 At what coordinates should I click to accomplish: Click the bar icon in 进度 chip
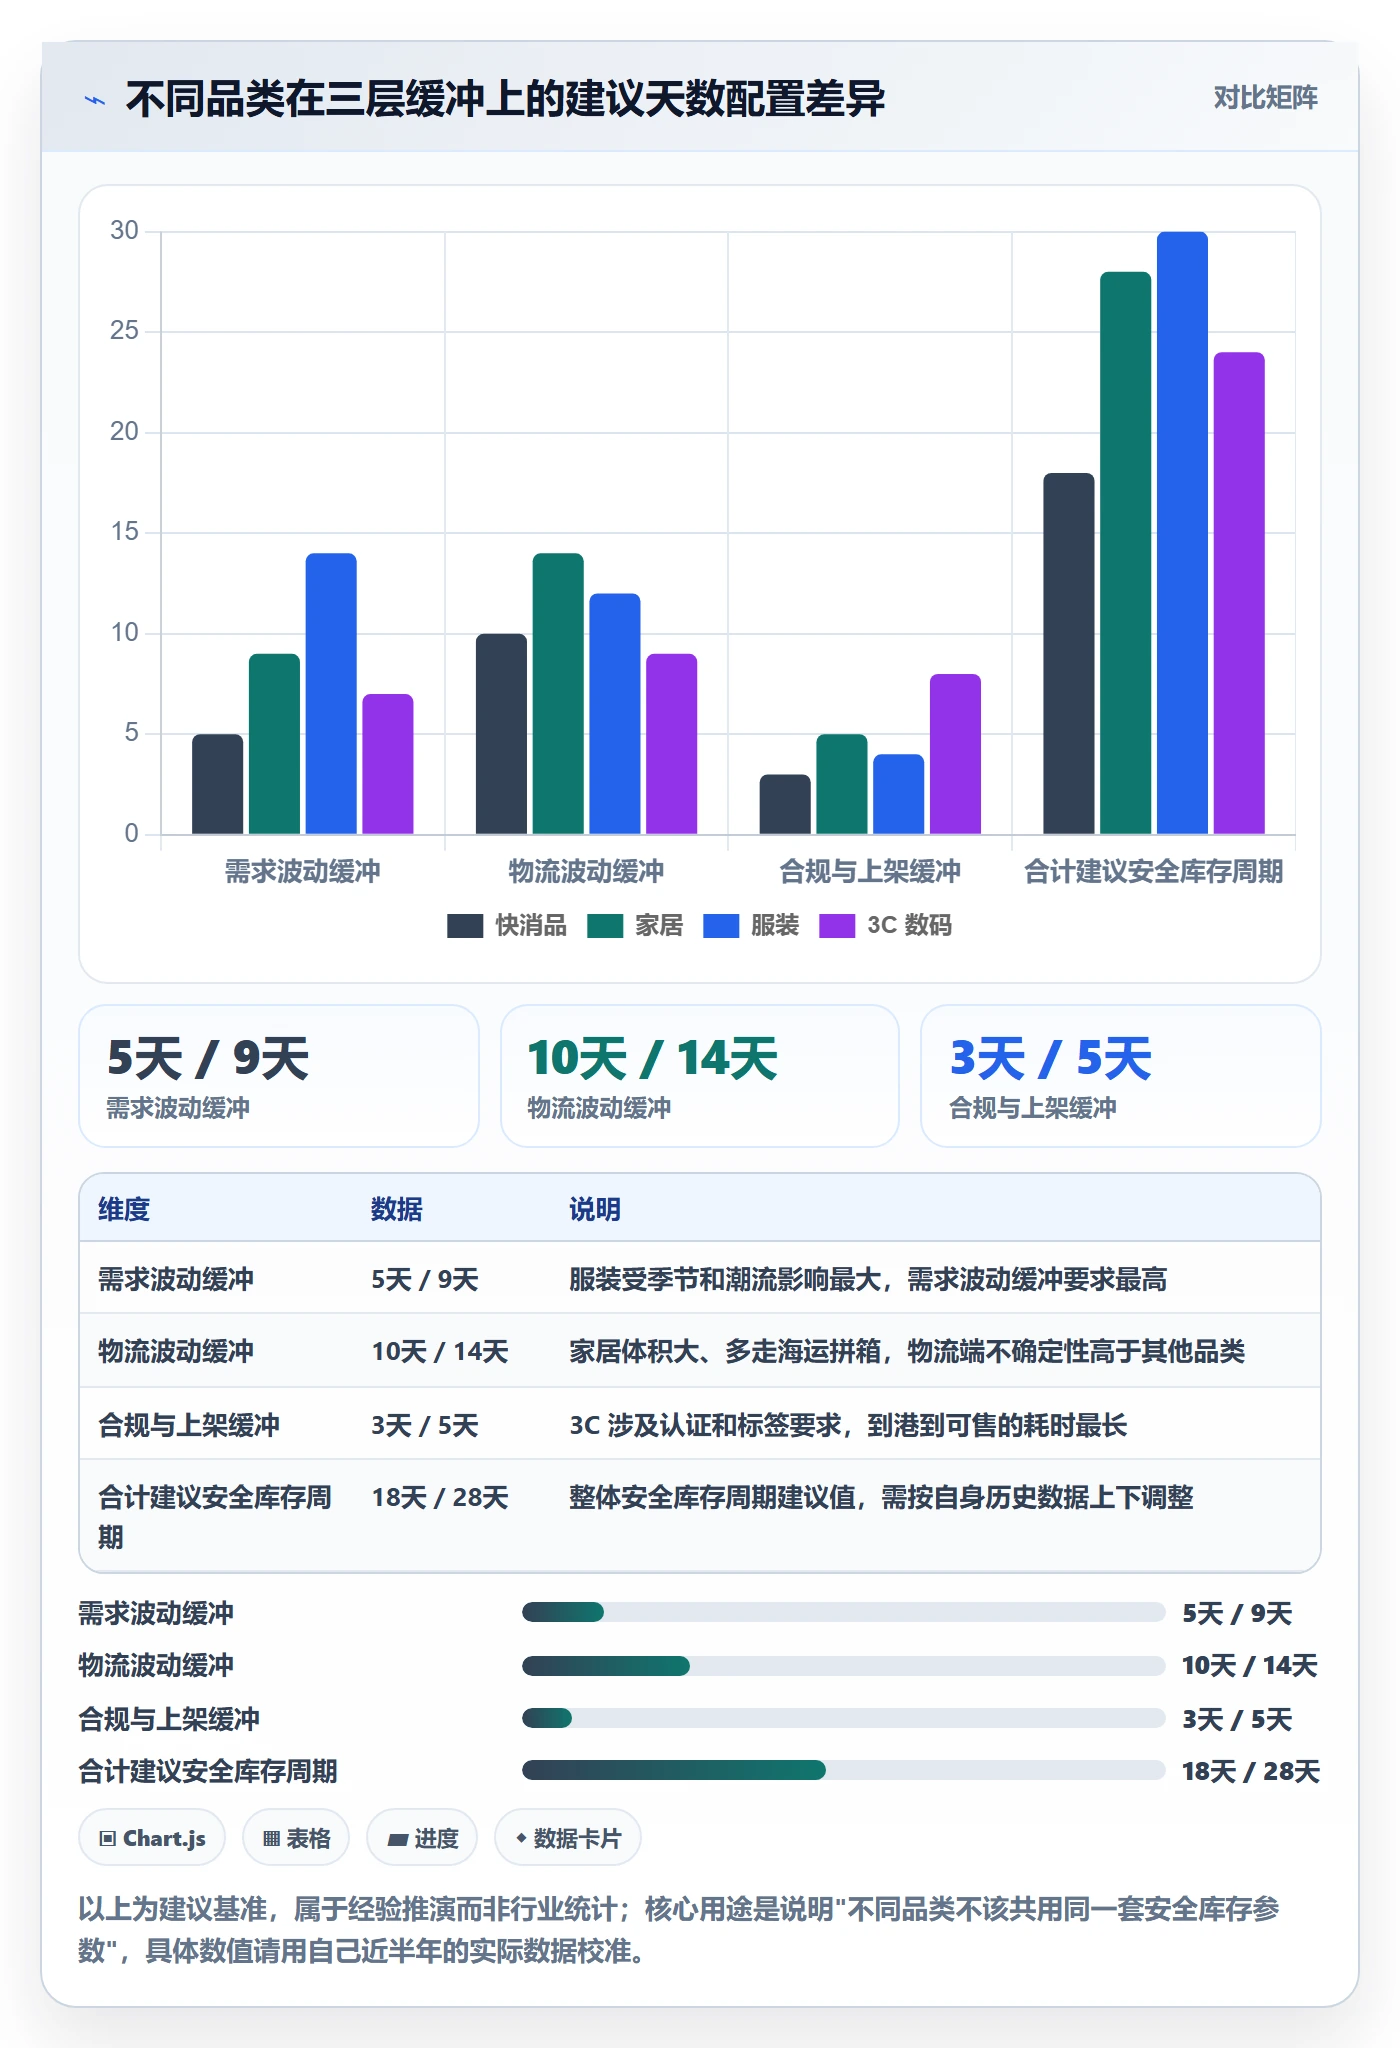click(x=398, y=1839)
